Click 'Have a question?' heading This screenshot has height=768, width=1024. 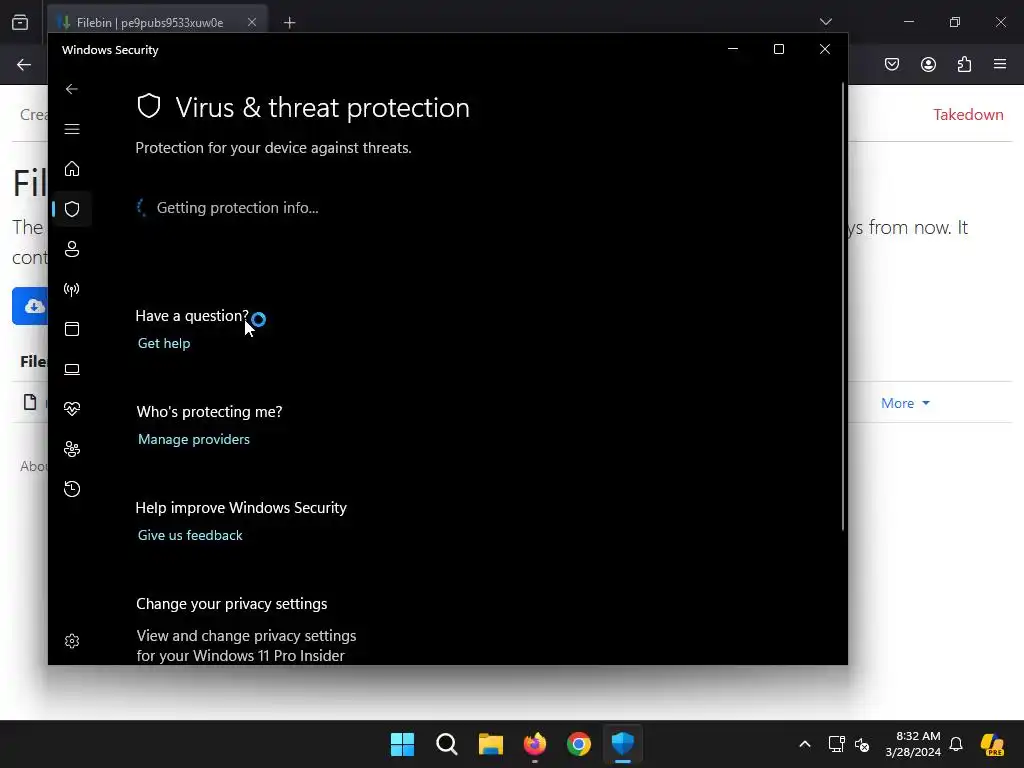coord(192,316)
